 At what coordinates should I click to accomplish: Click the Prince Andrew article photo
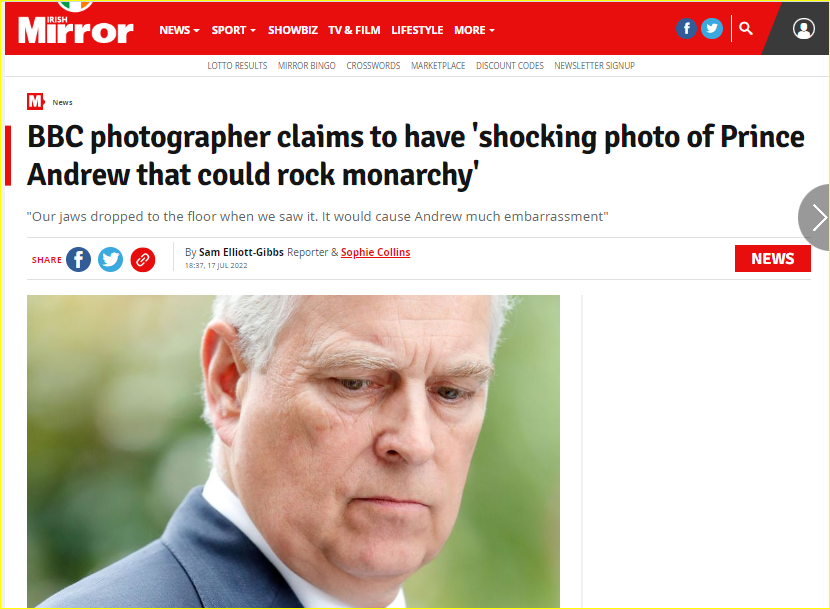point(293,451)
